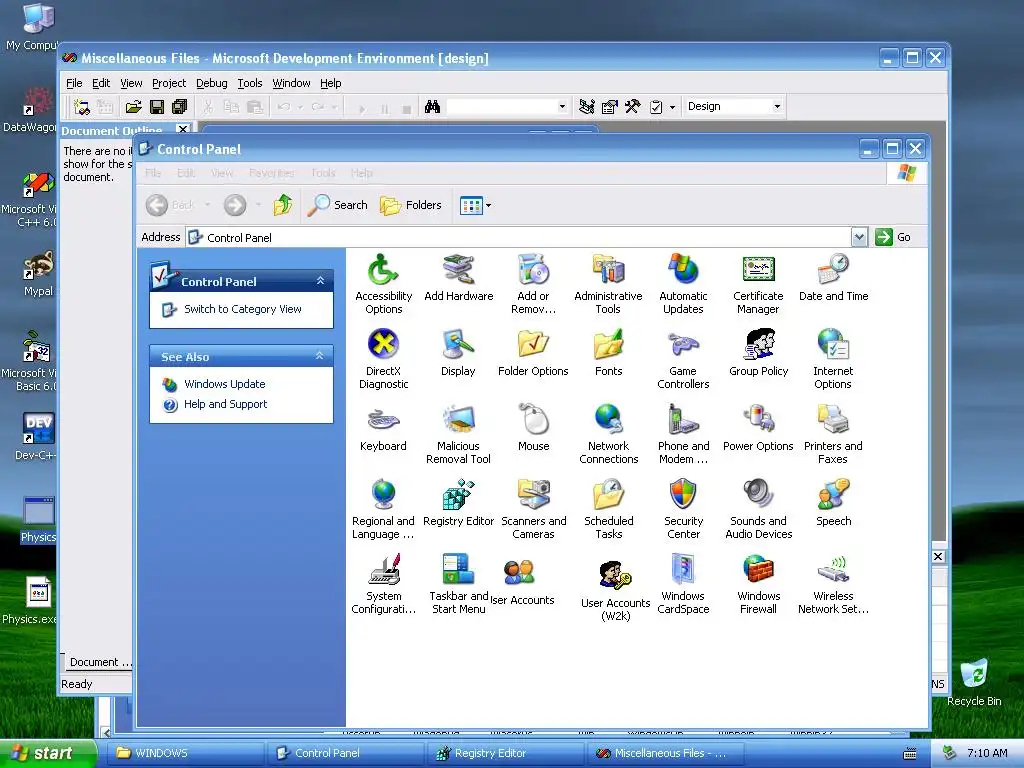Collapse the Control Panel sidebar section
1024x768 pixels.
pos(320,281)
